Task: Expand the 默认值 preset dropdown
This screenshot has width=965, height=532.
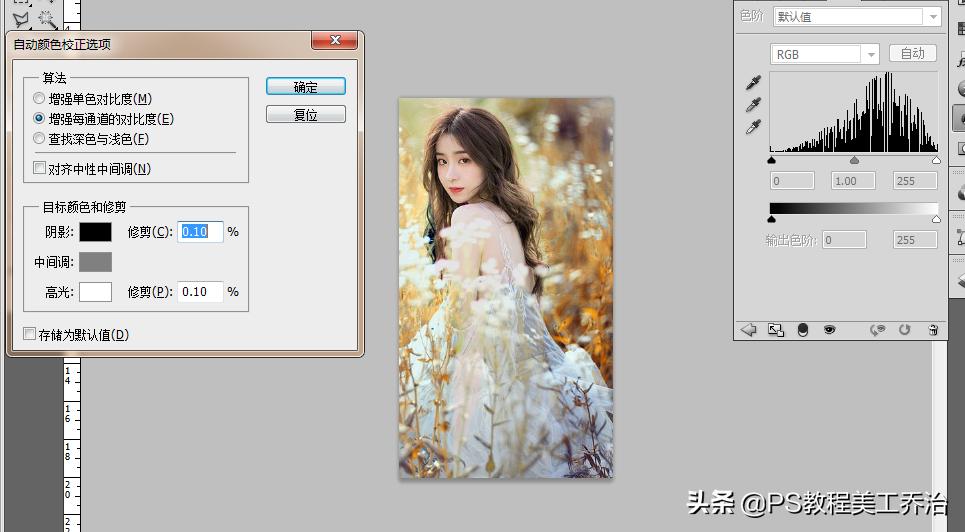Action: tap(856, 16)
